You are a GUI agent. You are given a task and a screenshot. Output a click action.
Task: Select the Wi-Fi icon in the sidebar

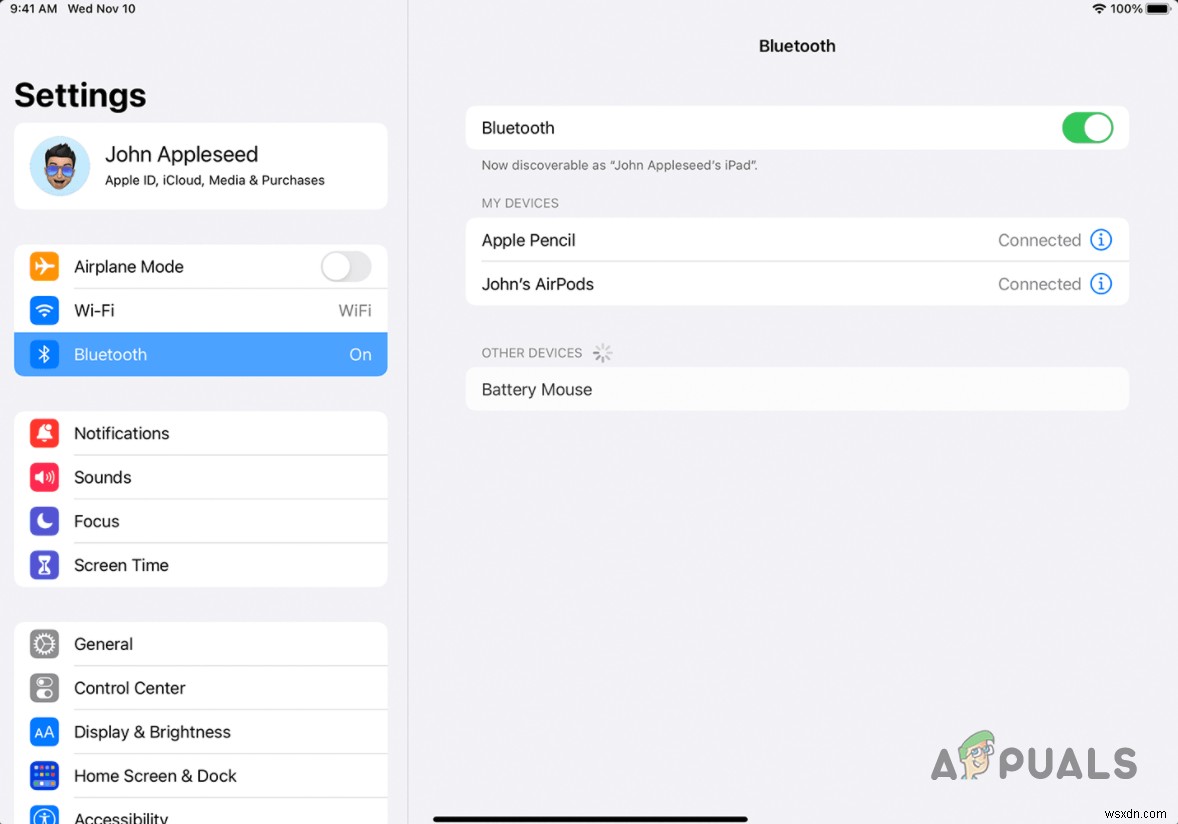pos(44,310)
